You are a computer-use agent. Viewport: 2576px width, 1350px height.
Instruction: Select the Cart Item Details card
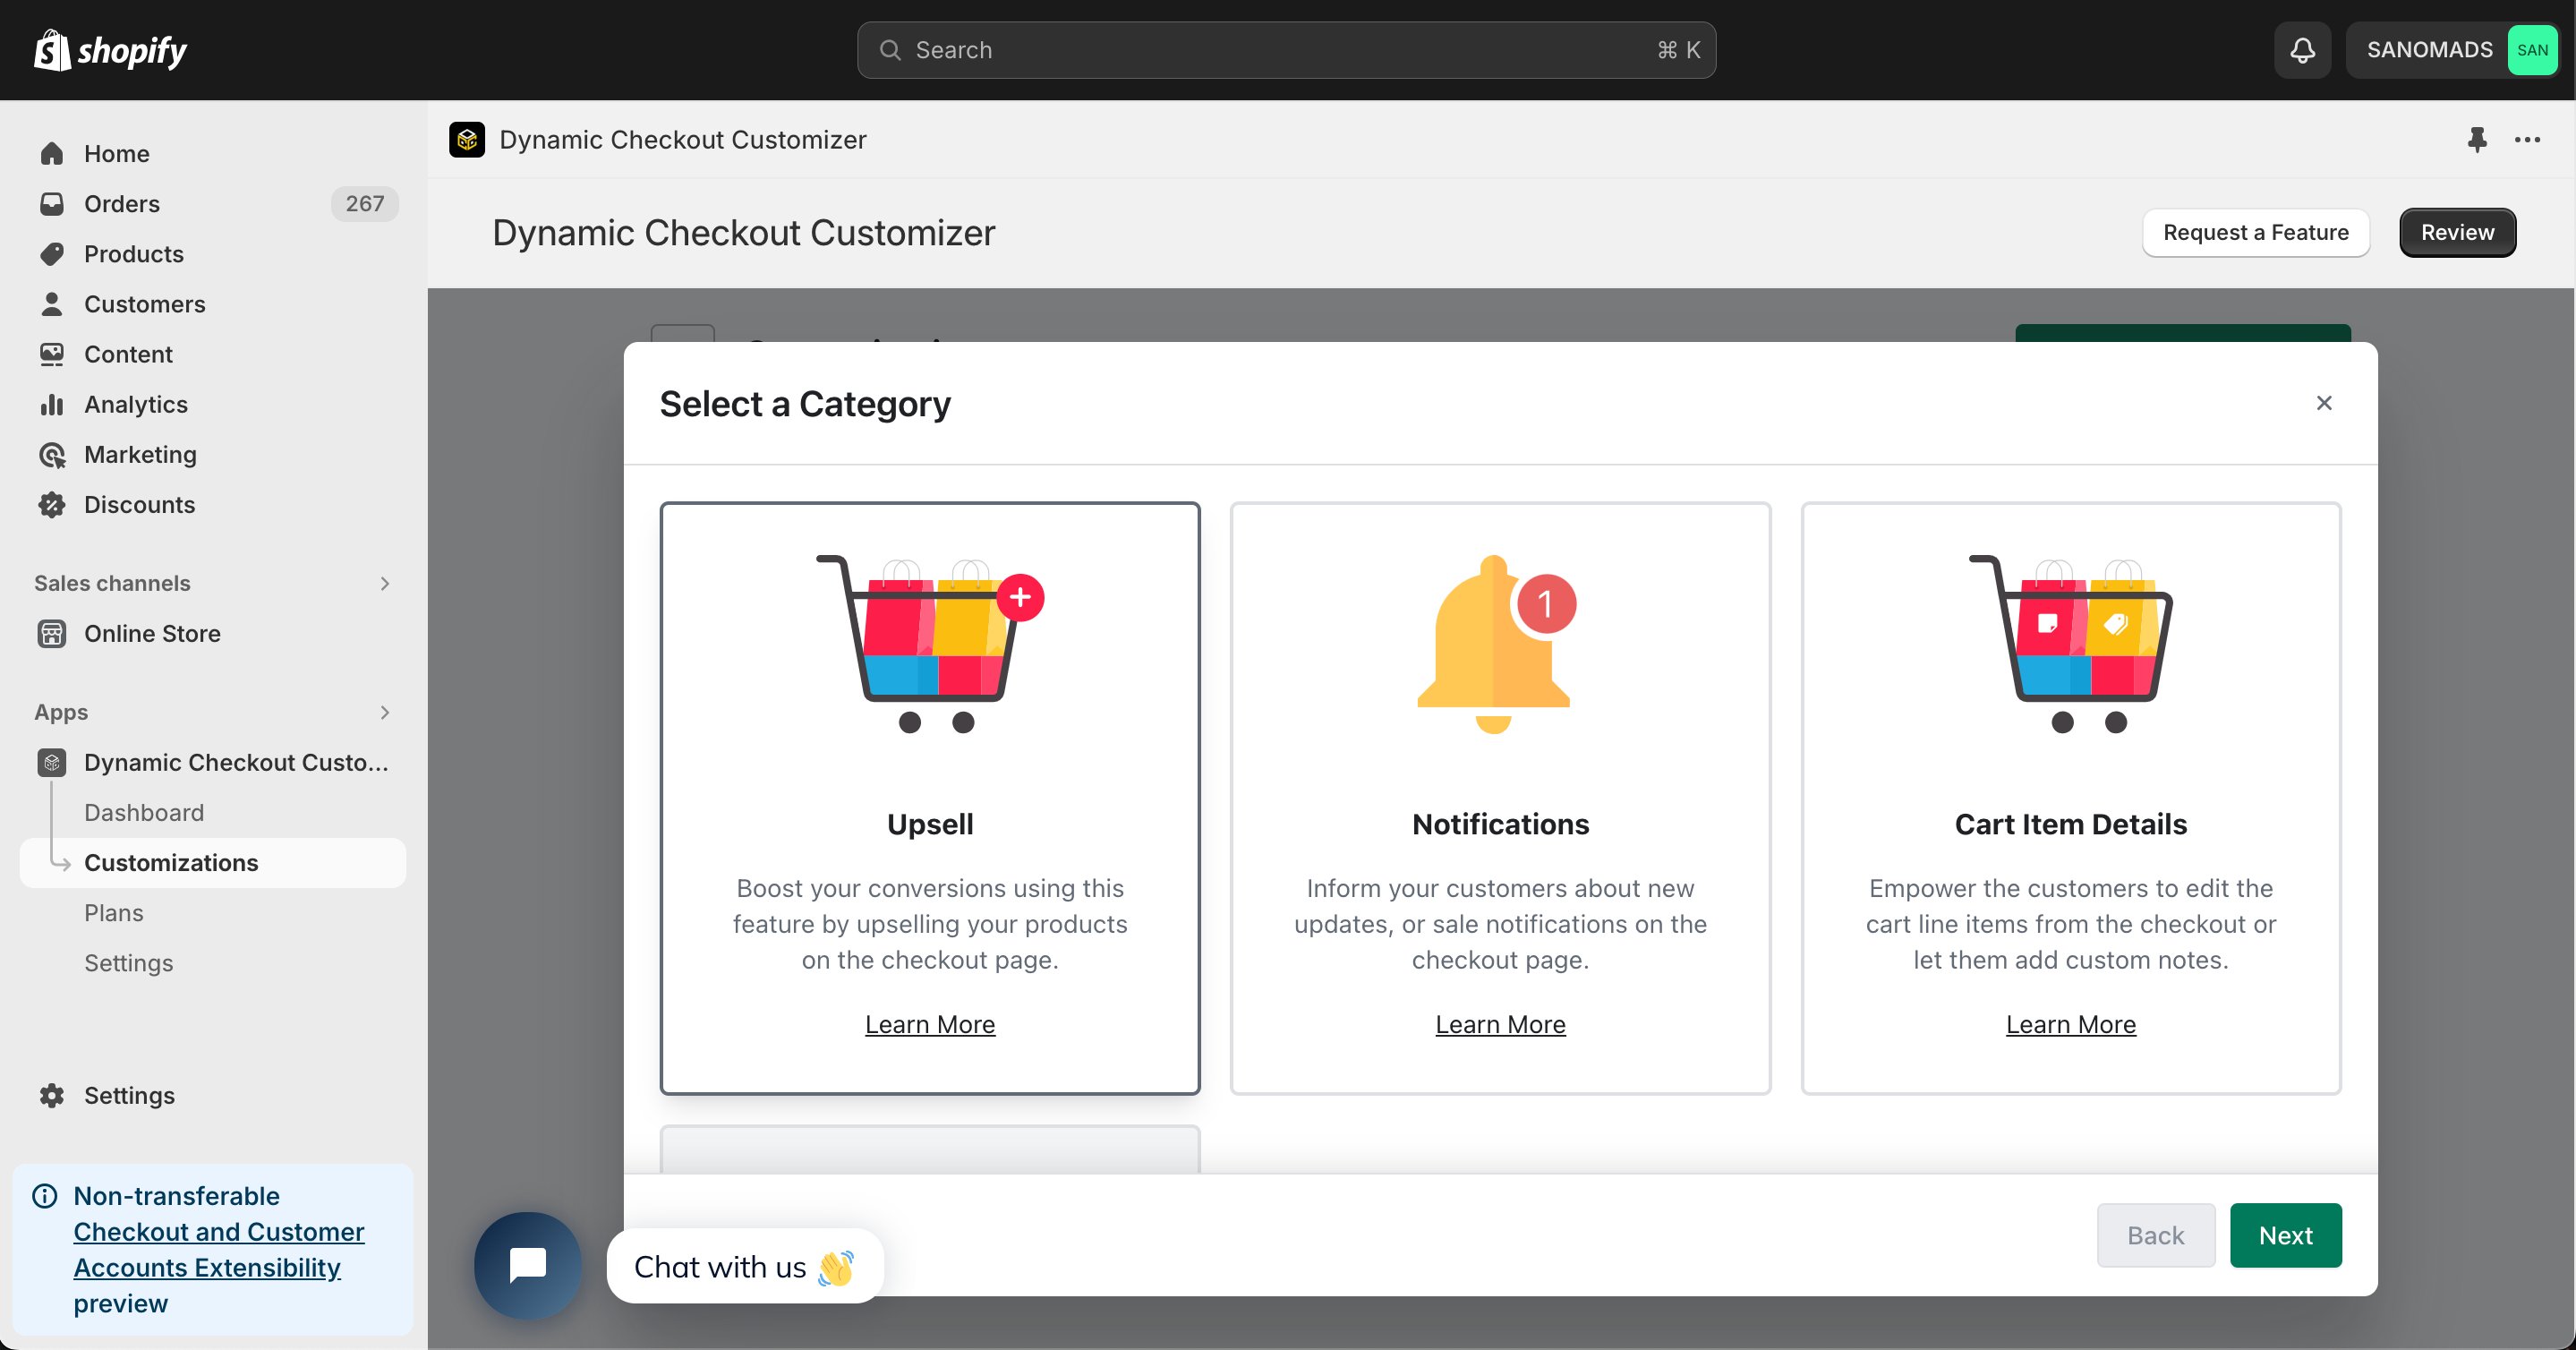tap(2071, 798)
